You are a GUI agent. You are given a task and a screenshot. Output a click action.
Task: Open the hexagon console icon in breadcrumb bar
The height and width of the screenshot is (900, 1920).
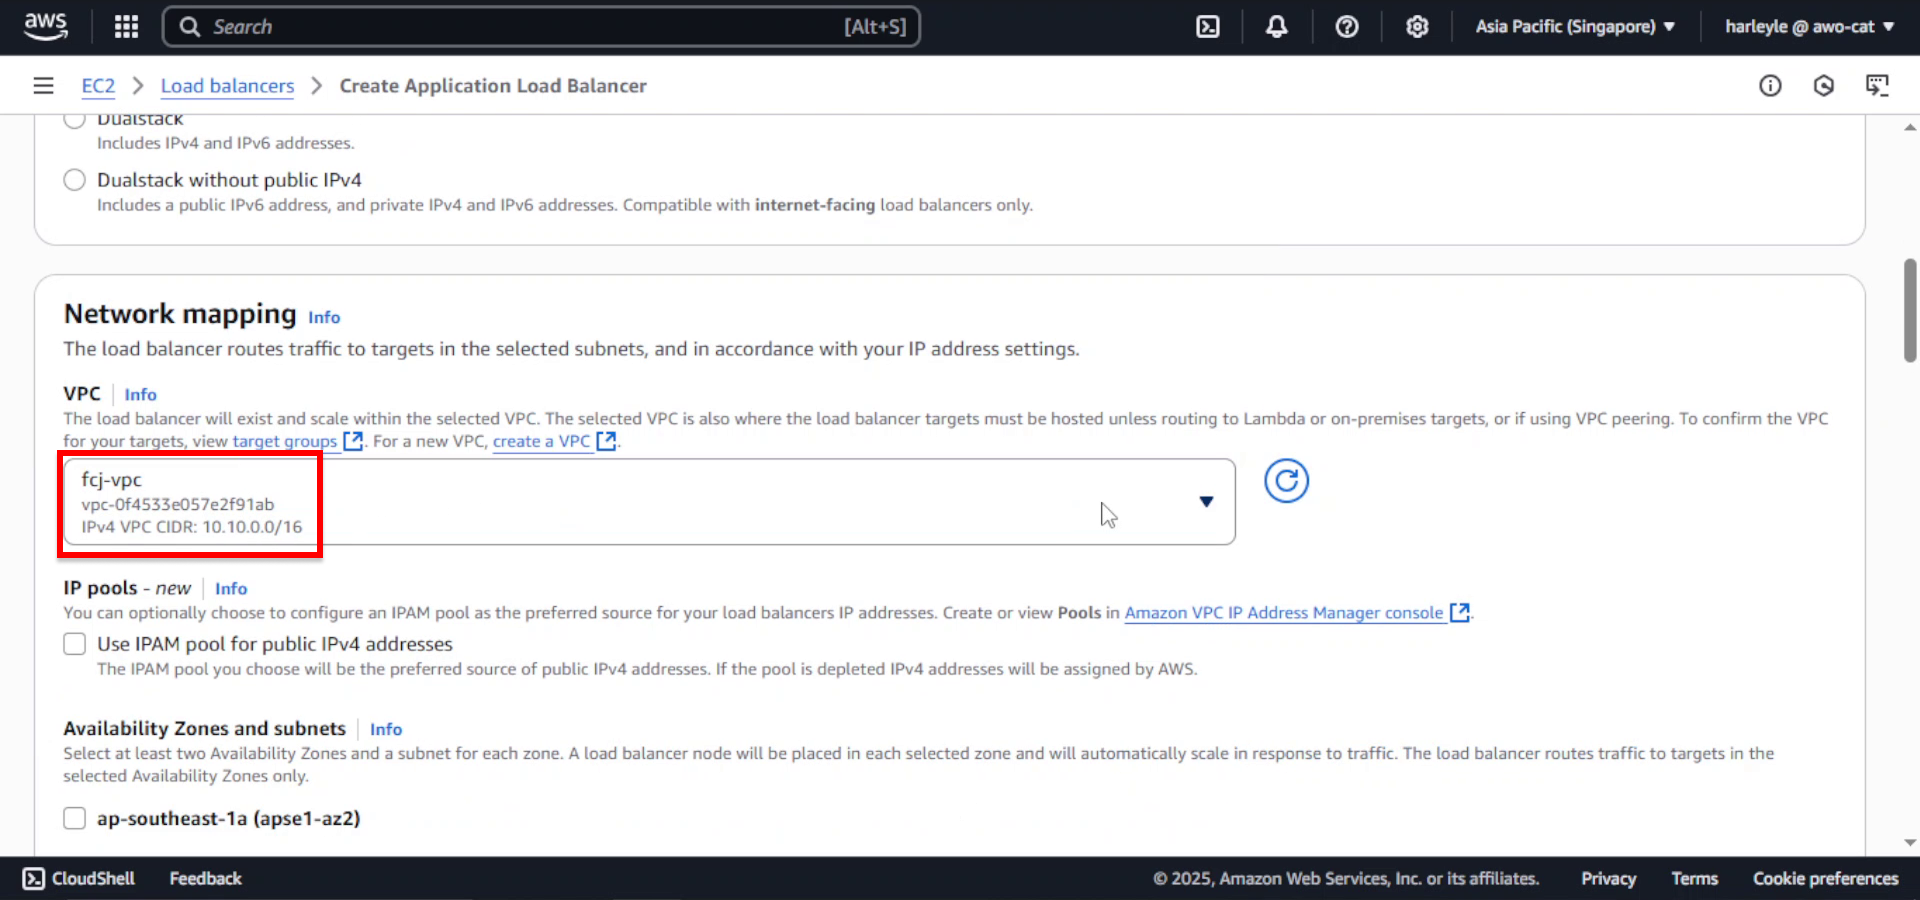coord(1824,86)
